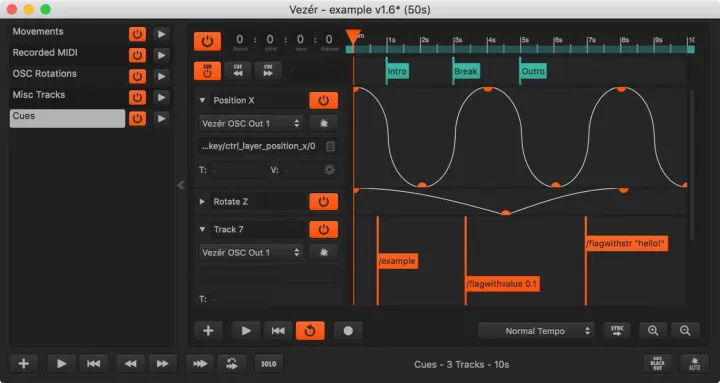Toggle power for Misc Tracks composition
Screen dimensions: 720x383
coord(137,97)
